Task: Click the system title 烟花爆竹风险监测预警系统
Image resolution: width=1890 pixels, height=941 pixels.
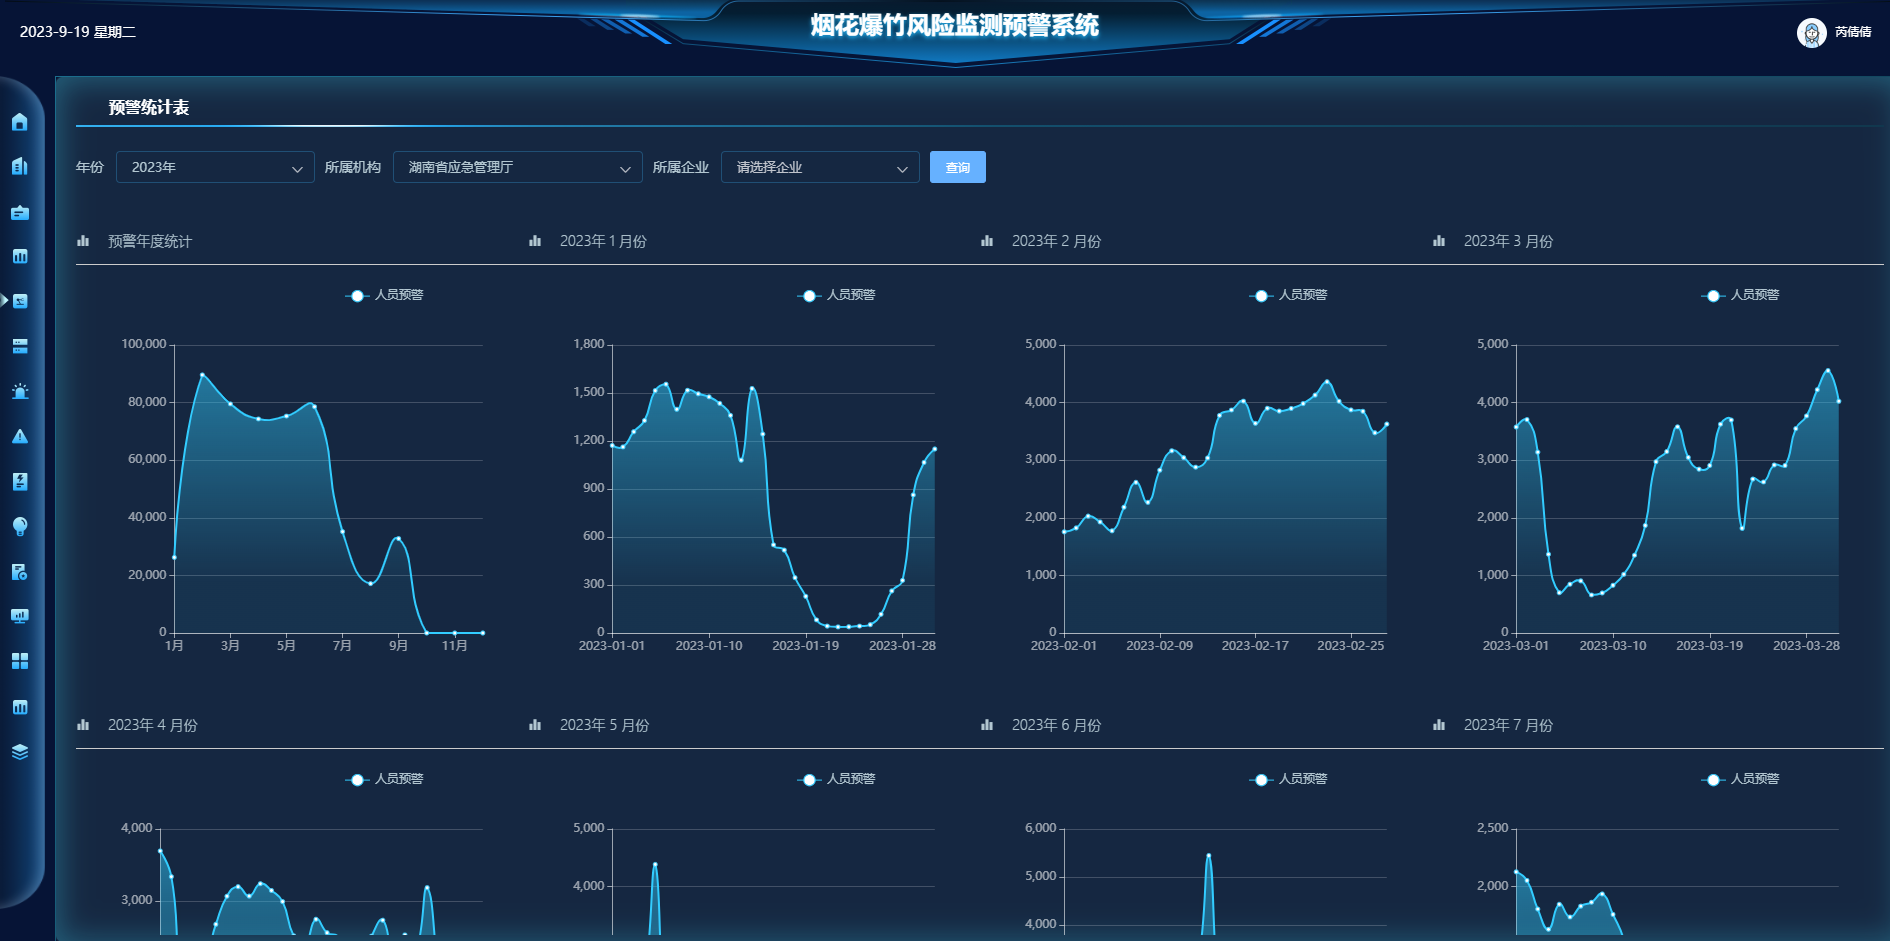Action: coord(955,25)
